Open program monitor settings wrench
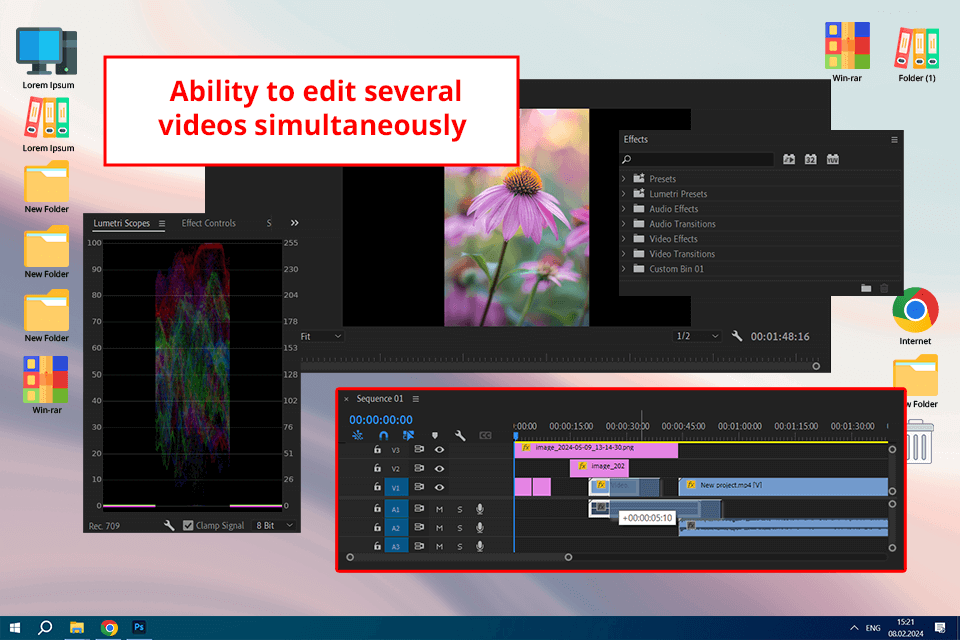Screen dimensions: 960x640 tap(737, 336)
